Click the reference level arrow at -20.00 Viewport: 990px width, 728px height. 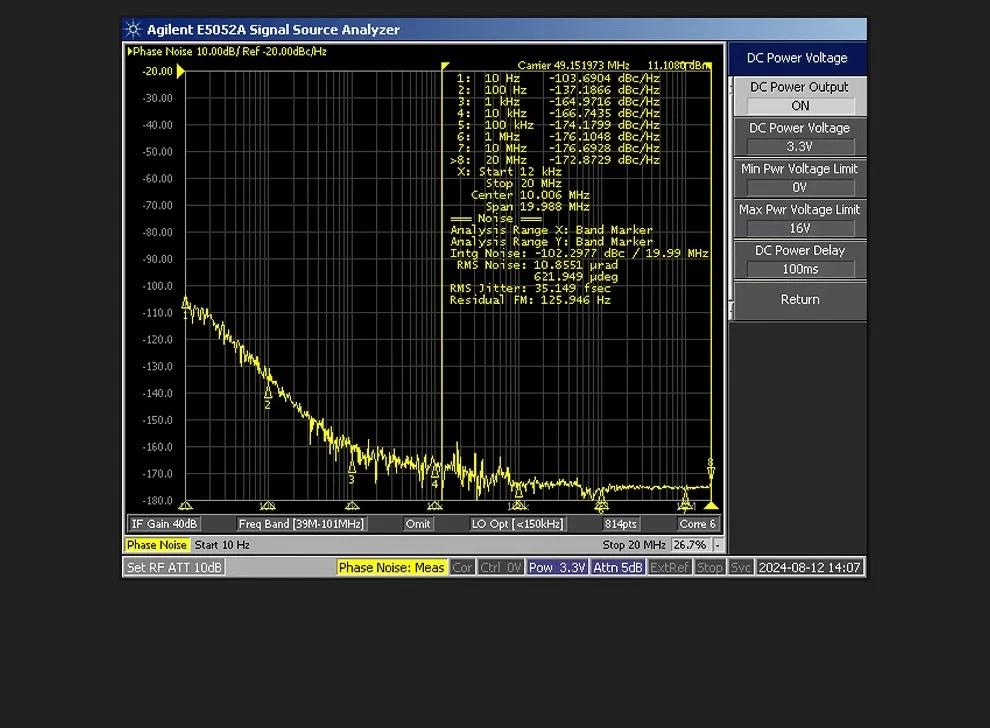click(x=181, y=71)
